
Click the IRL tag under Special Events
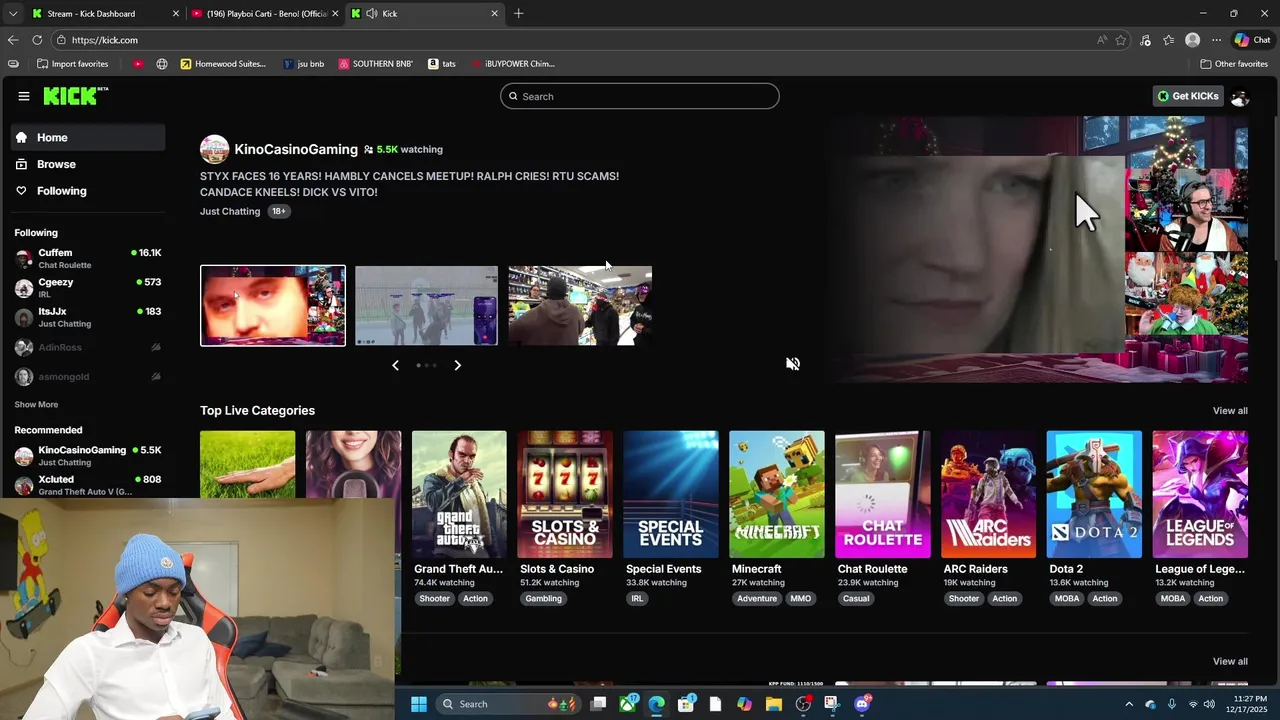pyautogui.click(x=637, y=599)
